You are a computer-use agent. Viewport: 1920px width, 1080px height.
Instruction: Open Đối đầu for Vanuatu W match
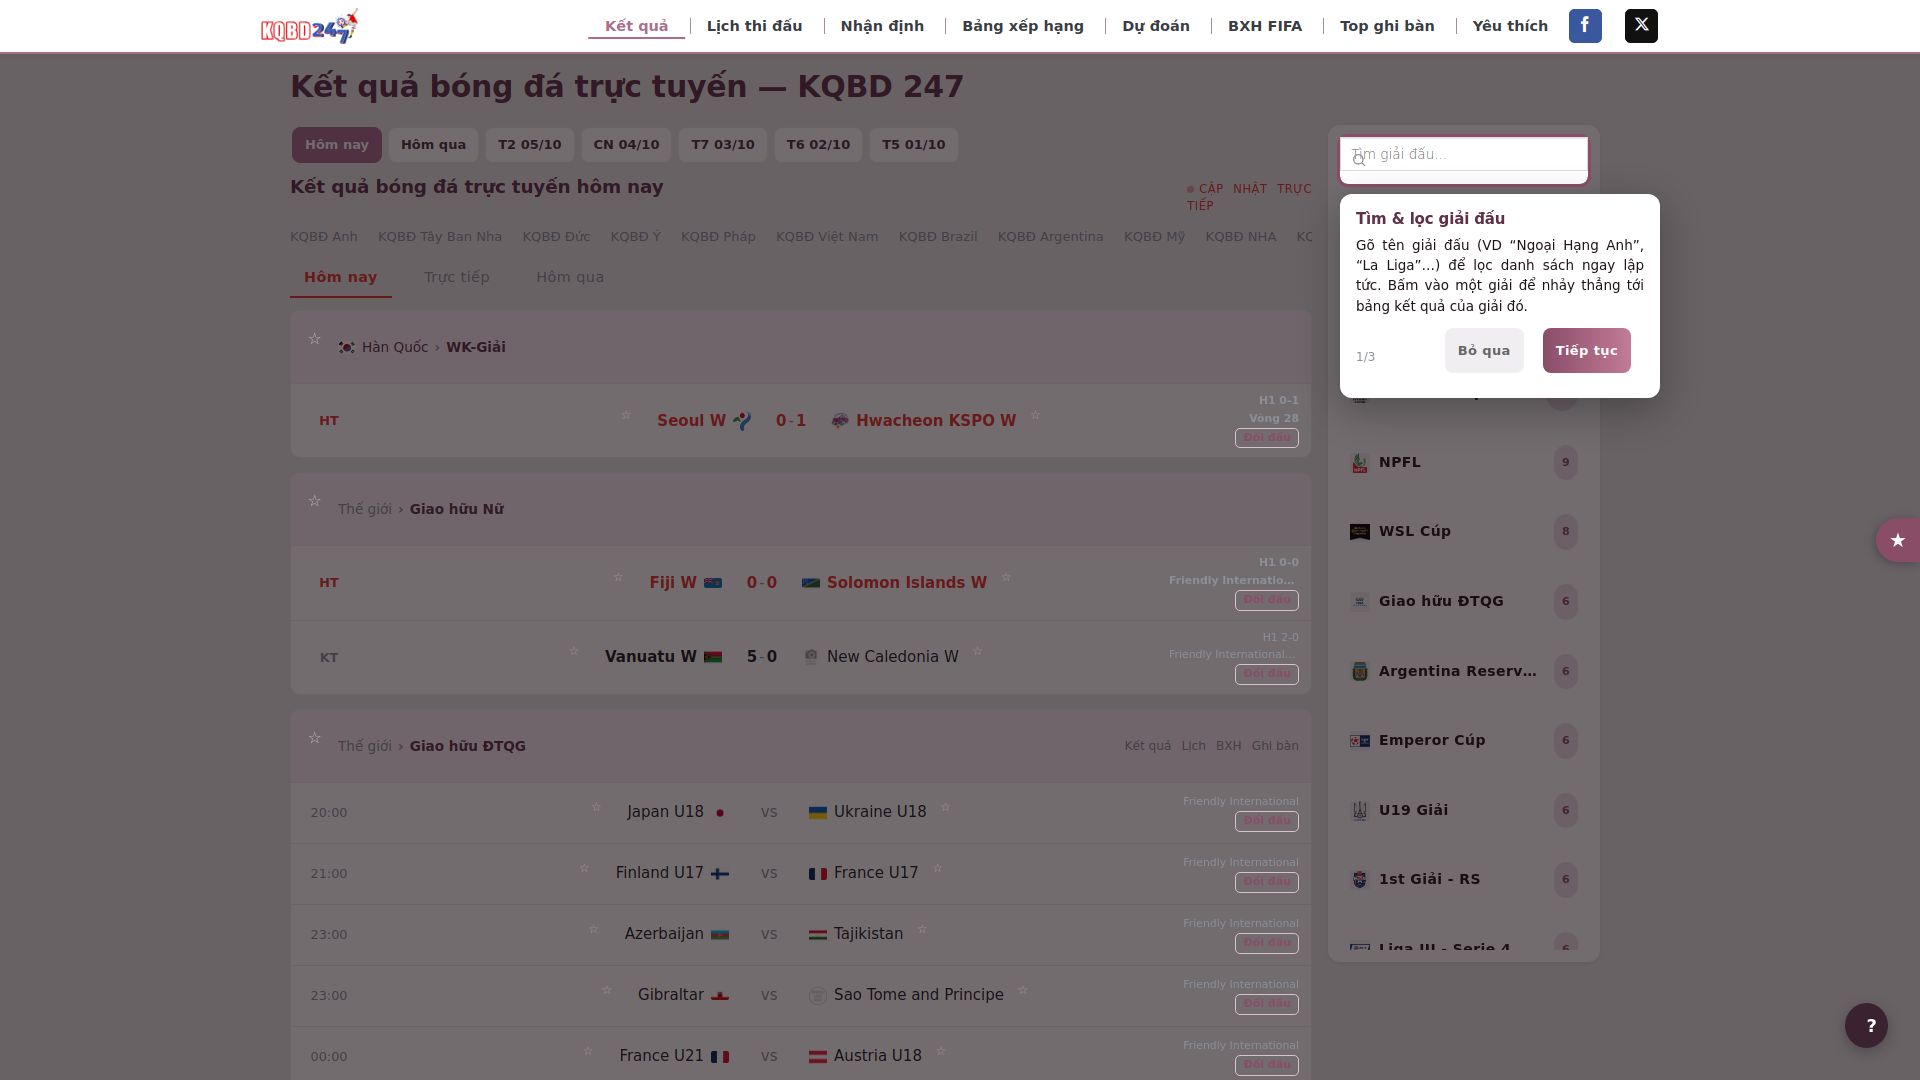pos(1267,675)
